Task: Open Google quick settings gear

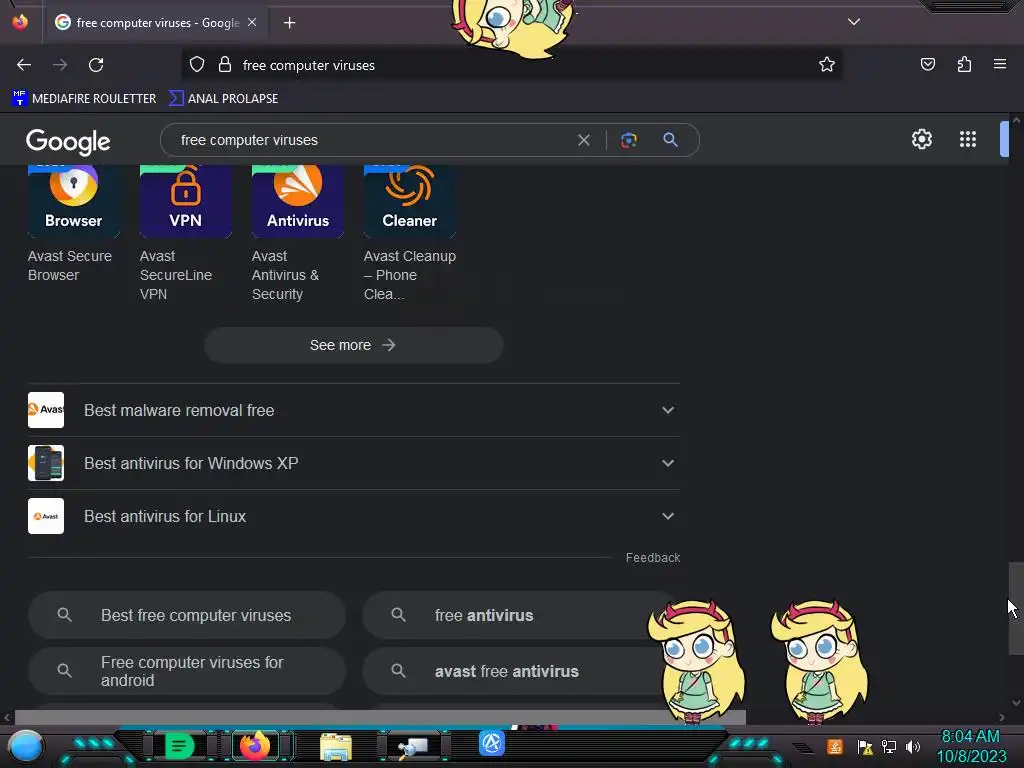Action: click(921, 139)
